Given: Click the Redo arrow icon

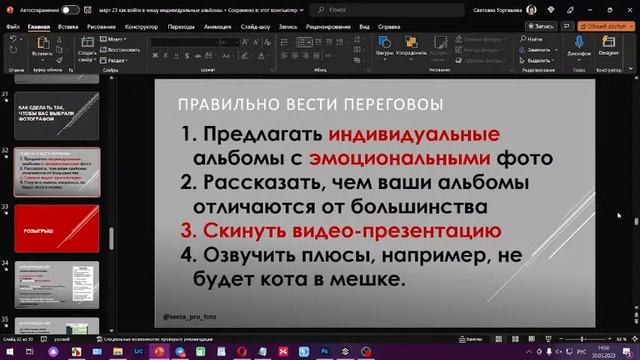Looking at the screenshot, I should (x=13, y=50).
